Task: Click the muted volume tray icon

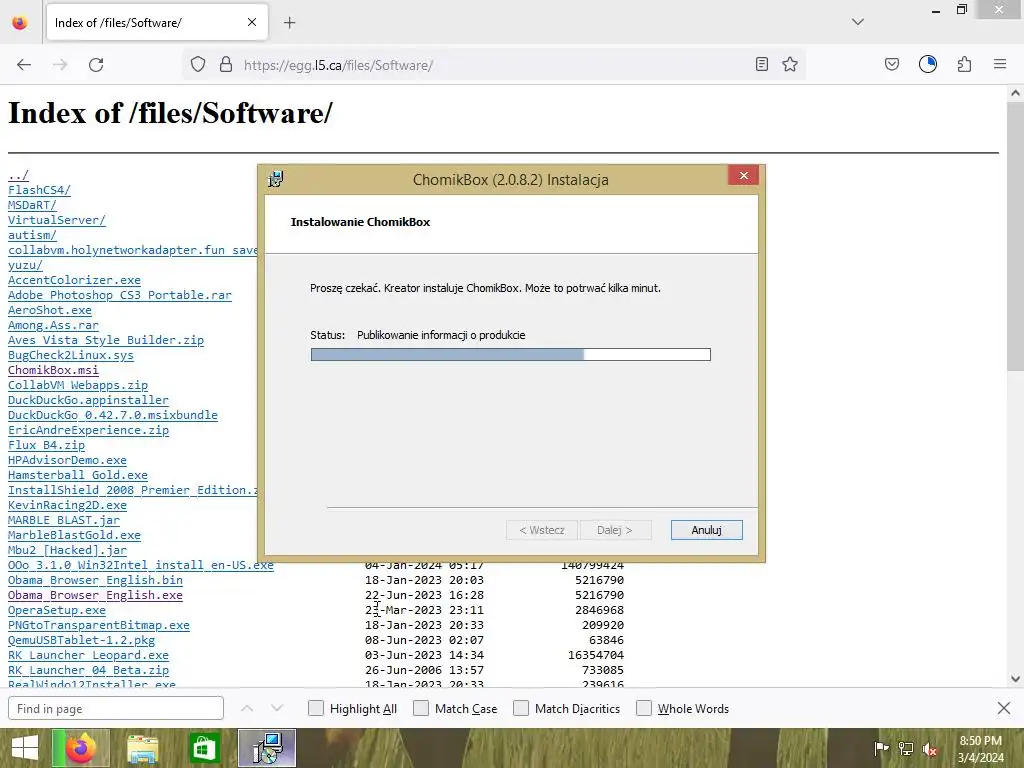Action: click(x=930, y=749)
